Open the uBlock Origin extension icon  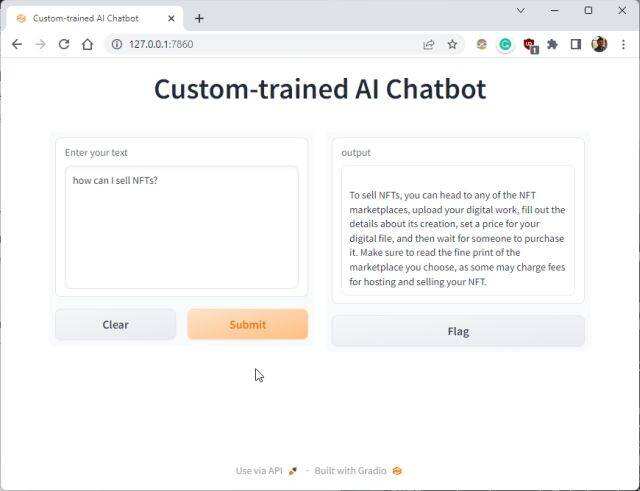point(530,44)
